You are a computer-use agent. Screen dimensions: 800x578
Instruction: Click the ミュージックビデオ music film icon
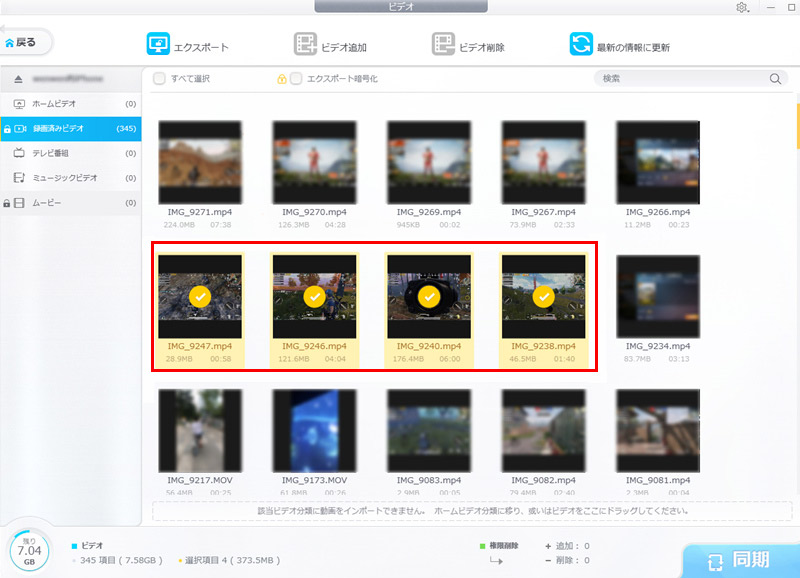[19, 178]
